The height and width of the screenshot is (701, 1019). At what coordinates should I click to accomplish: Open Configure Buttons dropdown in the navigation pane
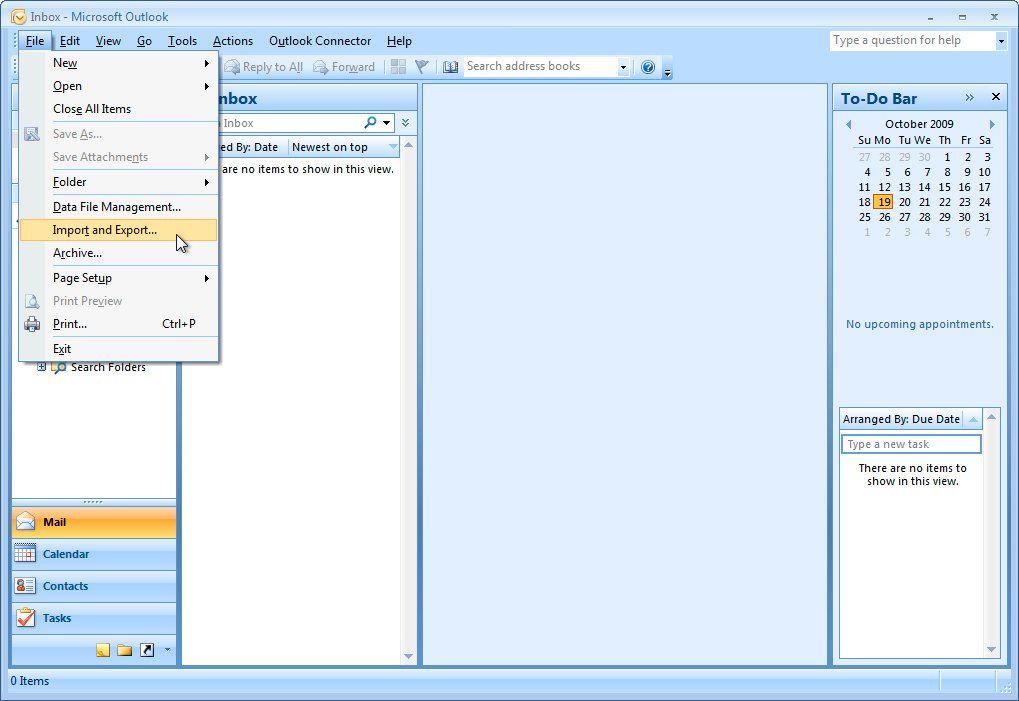click(x=168, y=650)
